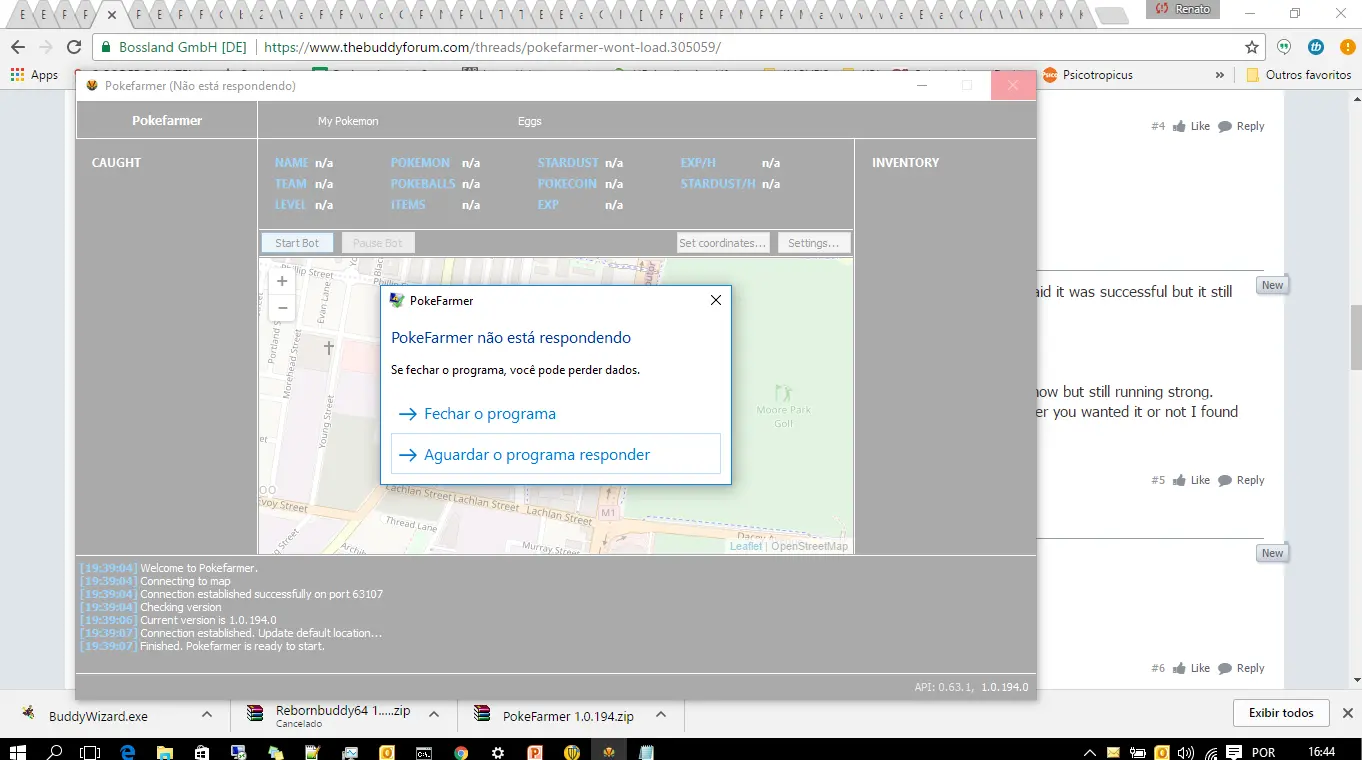Open PowerPoint from taskbar
Image resolution: width=1362 pixels, height=760 pixels.
pyautogui.click(x=535, y=751)
